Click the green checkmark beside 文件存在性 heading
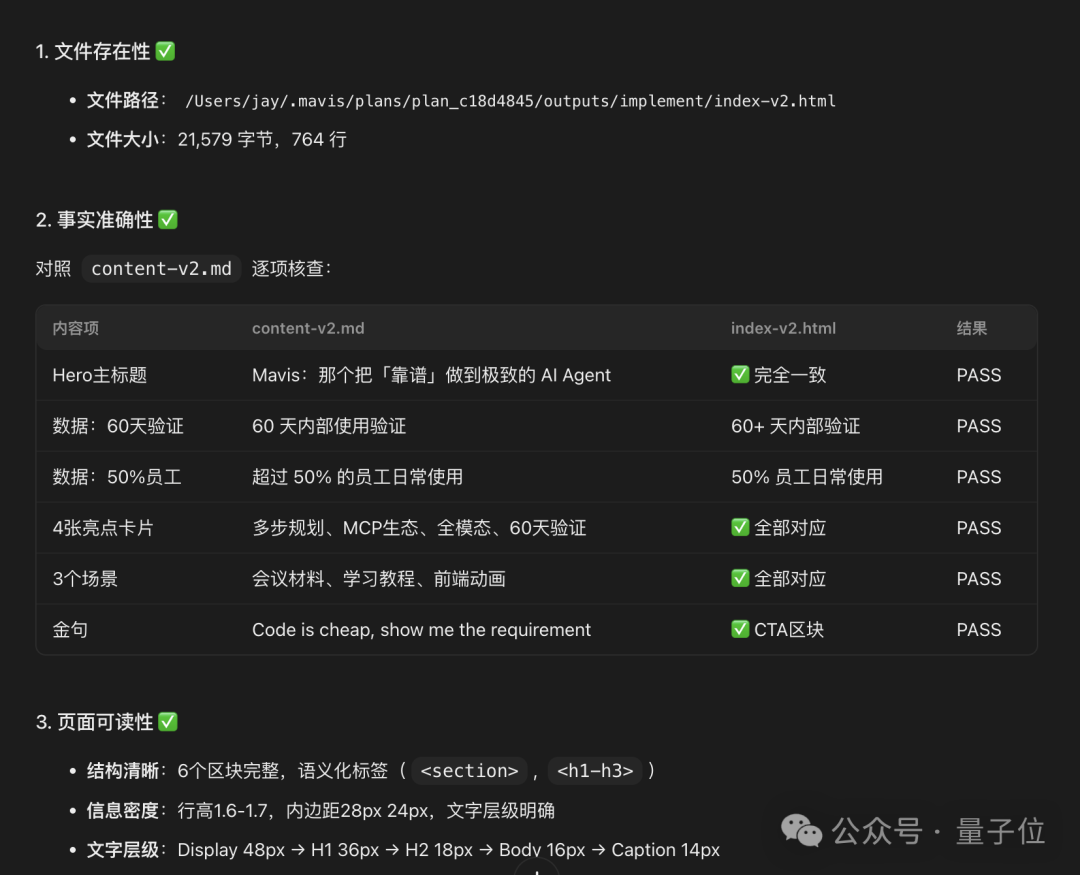 pos(165,51)
